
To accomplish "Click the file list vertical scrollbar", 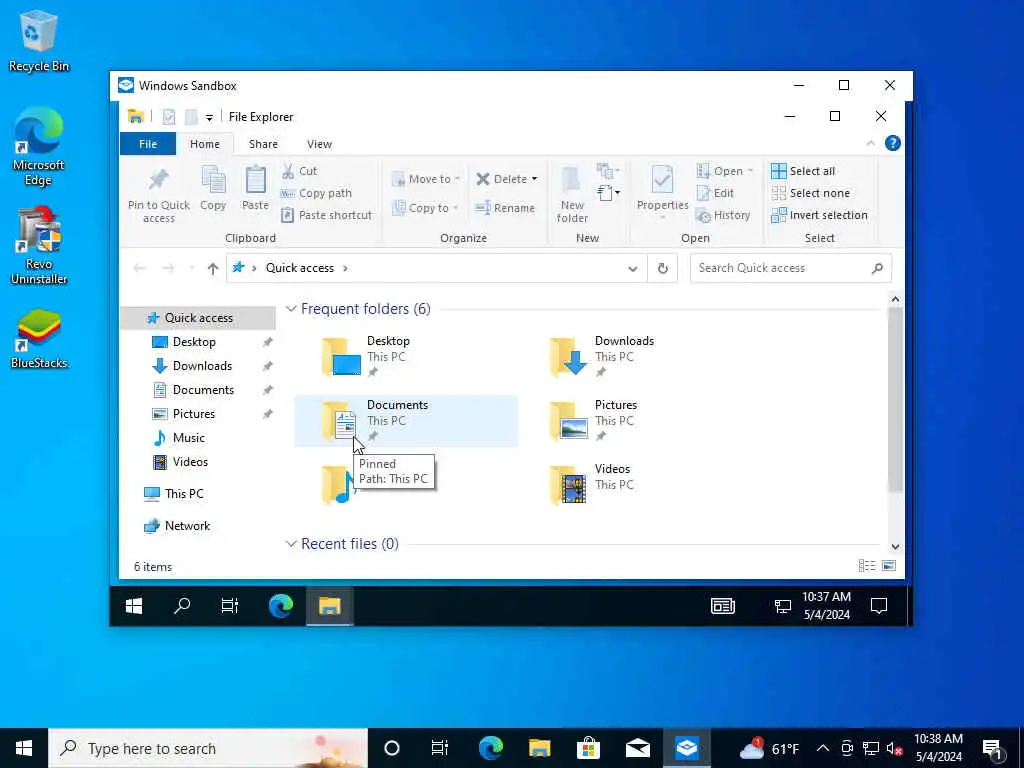I will (895, 399).
